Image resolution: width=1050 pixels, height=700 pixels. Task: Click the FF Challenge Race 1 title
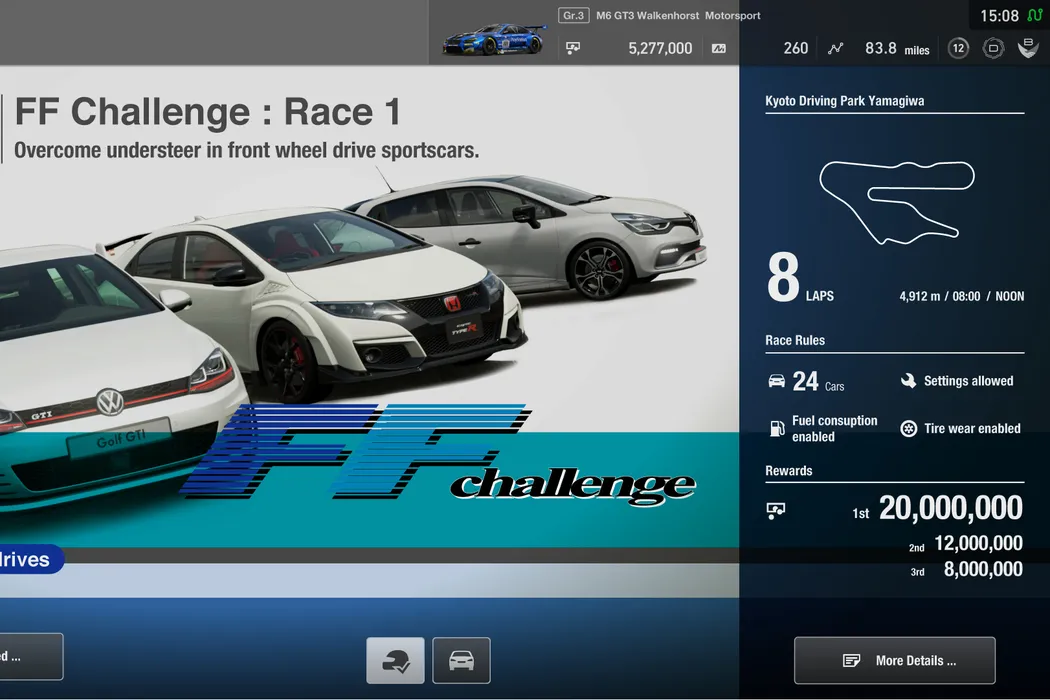(x=208, y=112)
